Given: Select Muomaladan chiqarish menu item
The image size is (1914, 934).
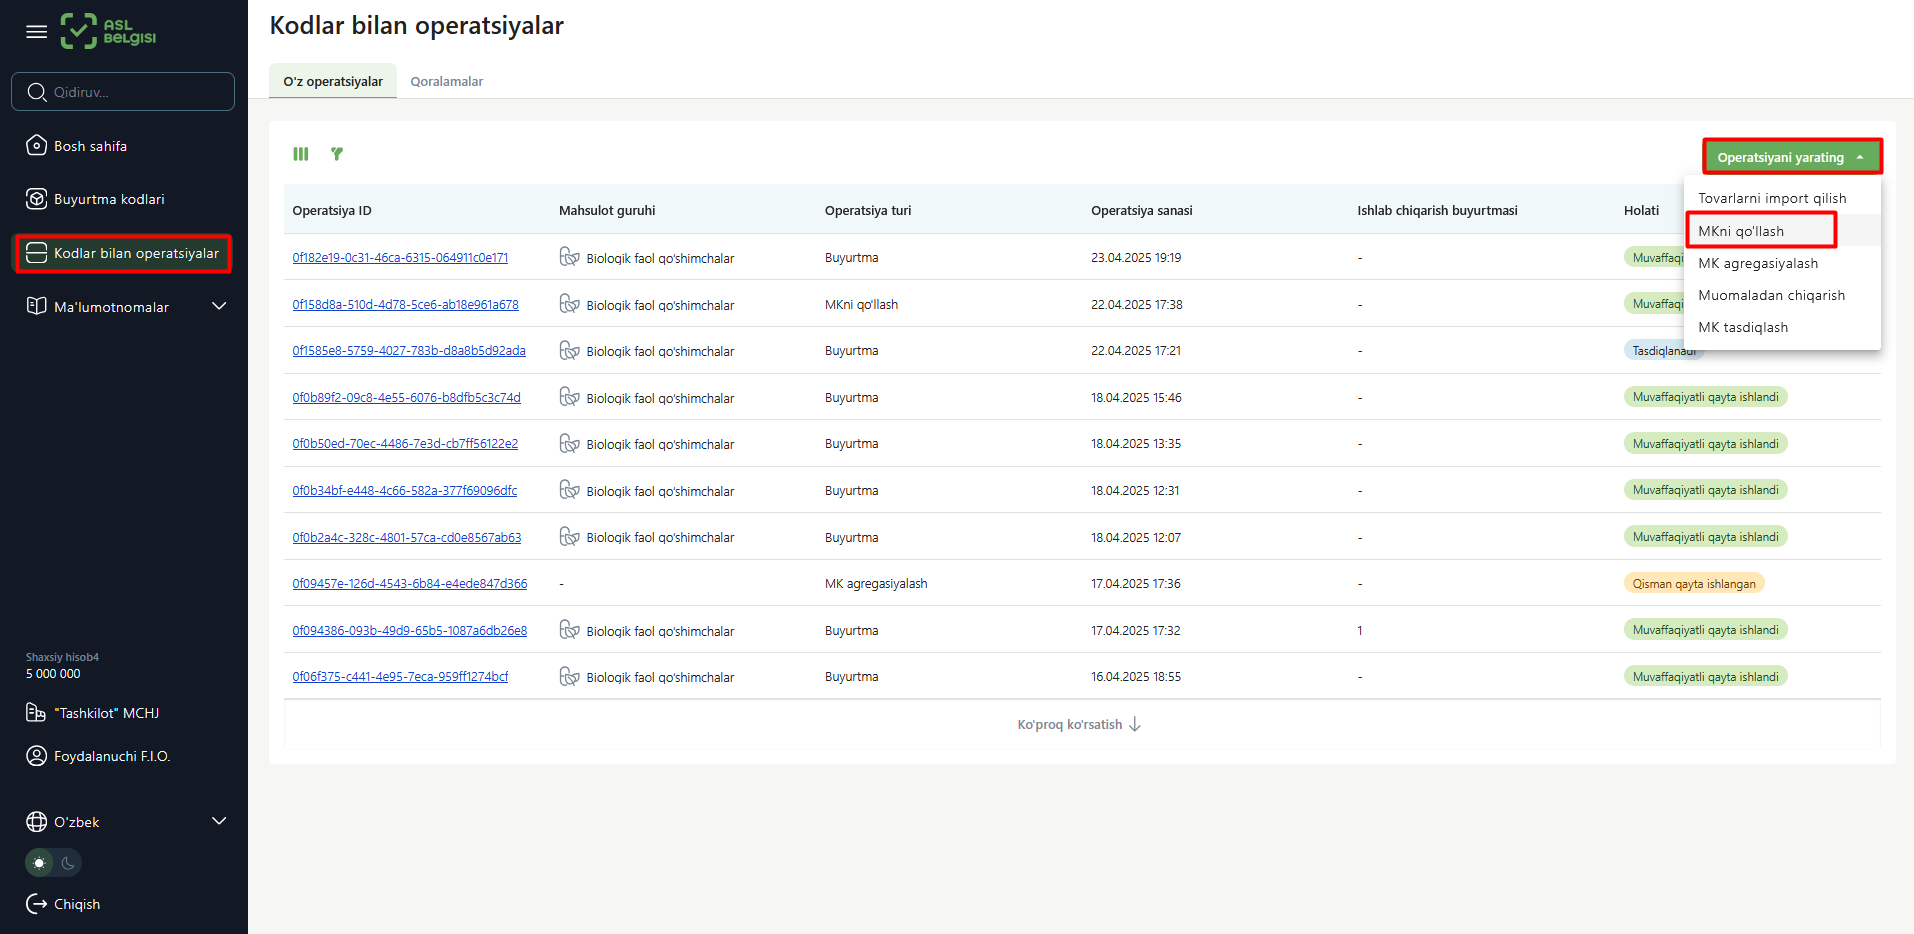Looking at the screenshot, I should [1782, 295].
